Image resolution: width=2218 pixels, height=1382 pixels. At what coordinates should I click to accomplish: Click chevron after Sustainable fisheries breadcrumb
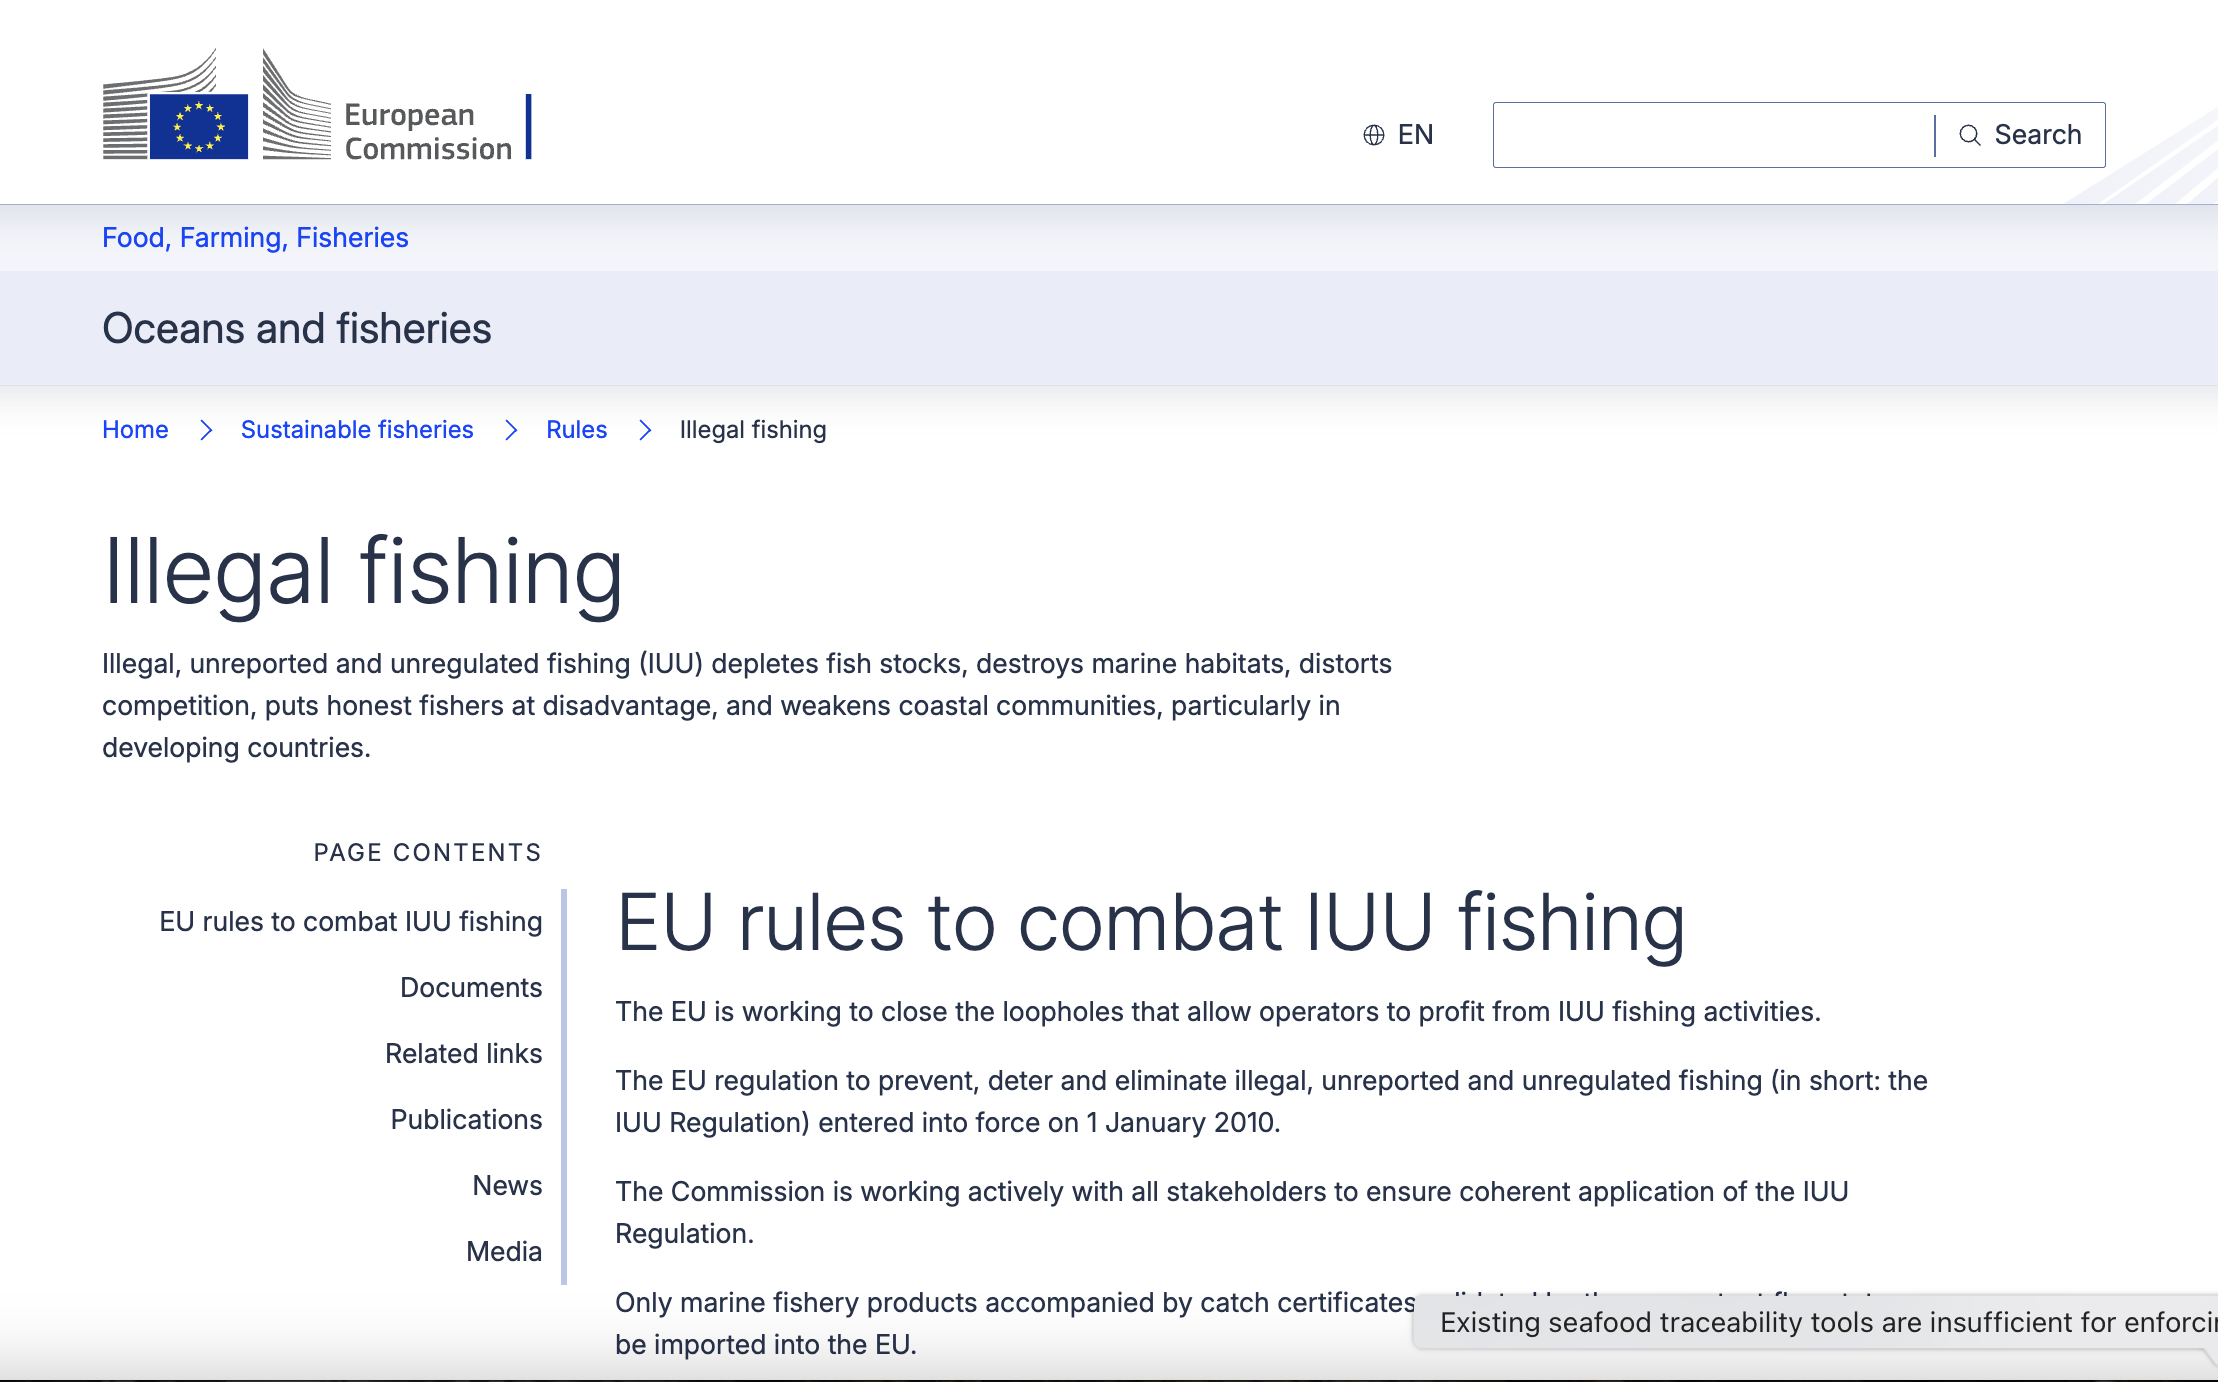click(x=511, y=430)
